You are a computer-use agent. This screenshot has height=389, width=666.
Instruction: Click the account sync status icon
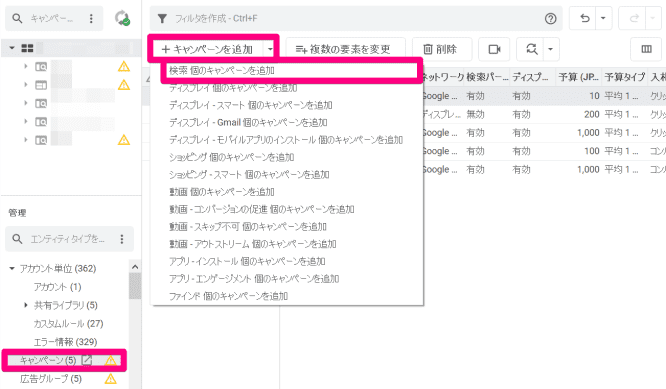tap(122, 18)
